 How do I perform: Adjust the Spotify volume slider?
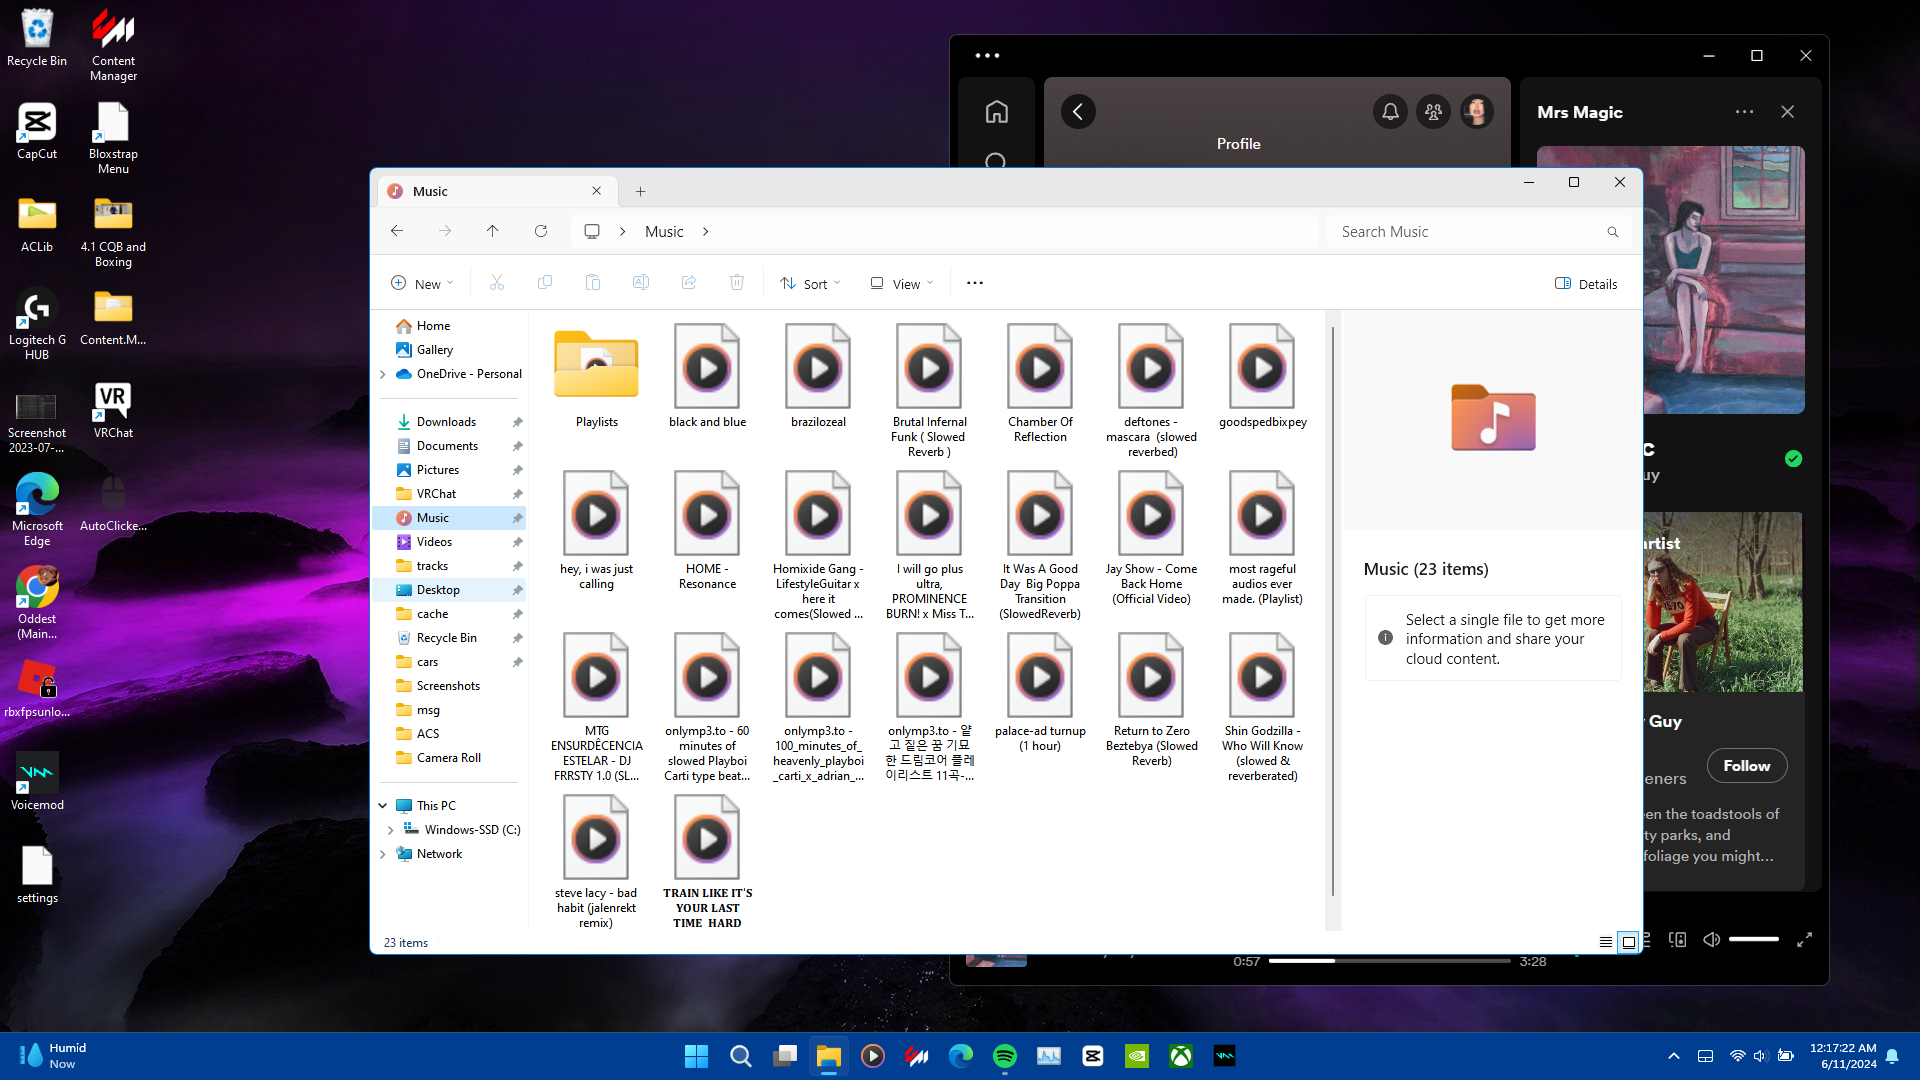(1754, 940)
